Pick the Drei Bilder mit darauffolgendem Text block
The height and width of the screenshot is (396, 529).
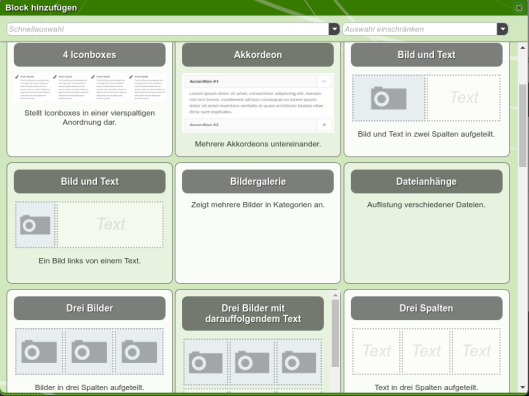coord(253,313)
